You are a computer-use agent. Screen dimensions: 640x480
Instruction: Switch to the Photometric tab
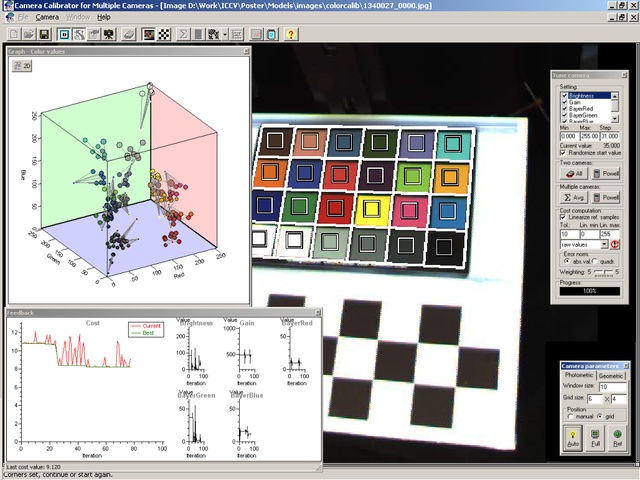point(579,375)
